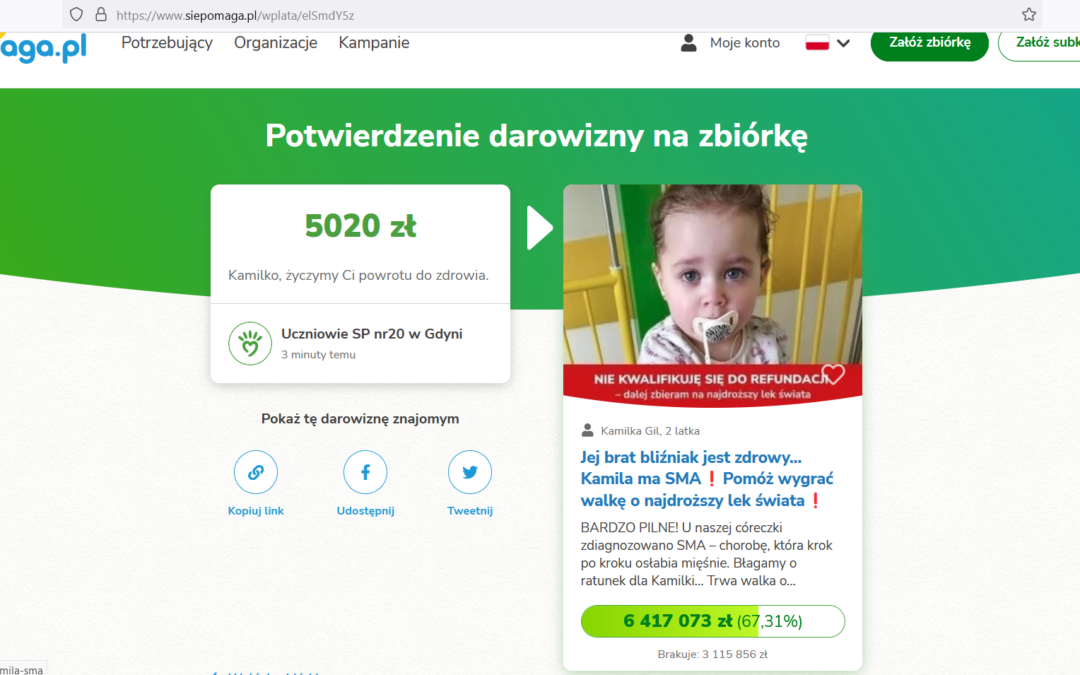Click the lock icon in address bar
The width and height of the screenshot is (1080, 675).
click(101, 14)
